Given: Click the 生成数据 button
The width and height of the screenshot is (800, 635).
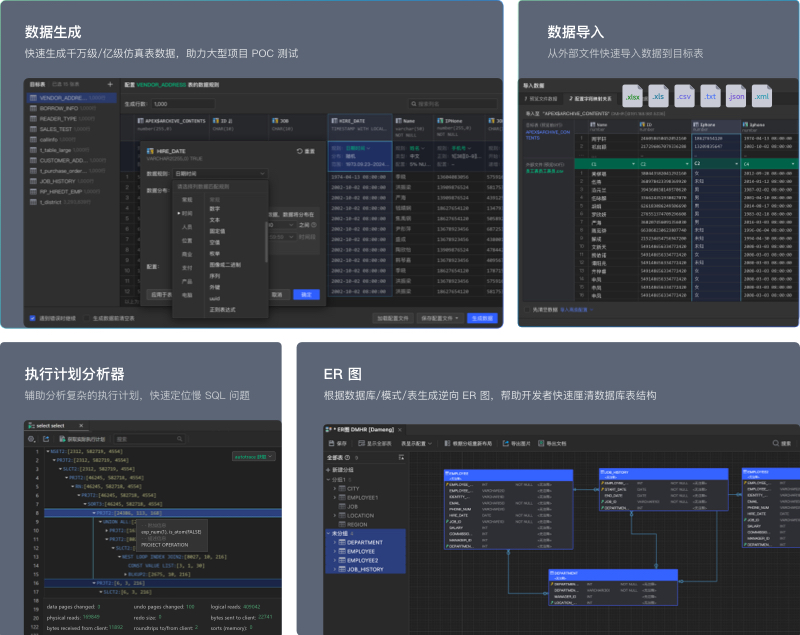Looking at the screenshot, I should [482, 318].
